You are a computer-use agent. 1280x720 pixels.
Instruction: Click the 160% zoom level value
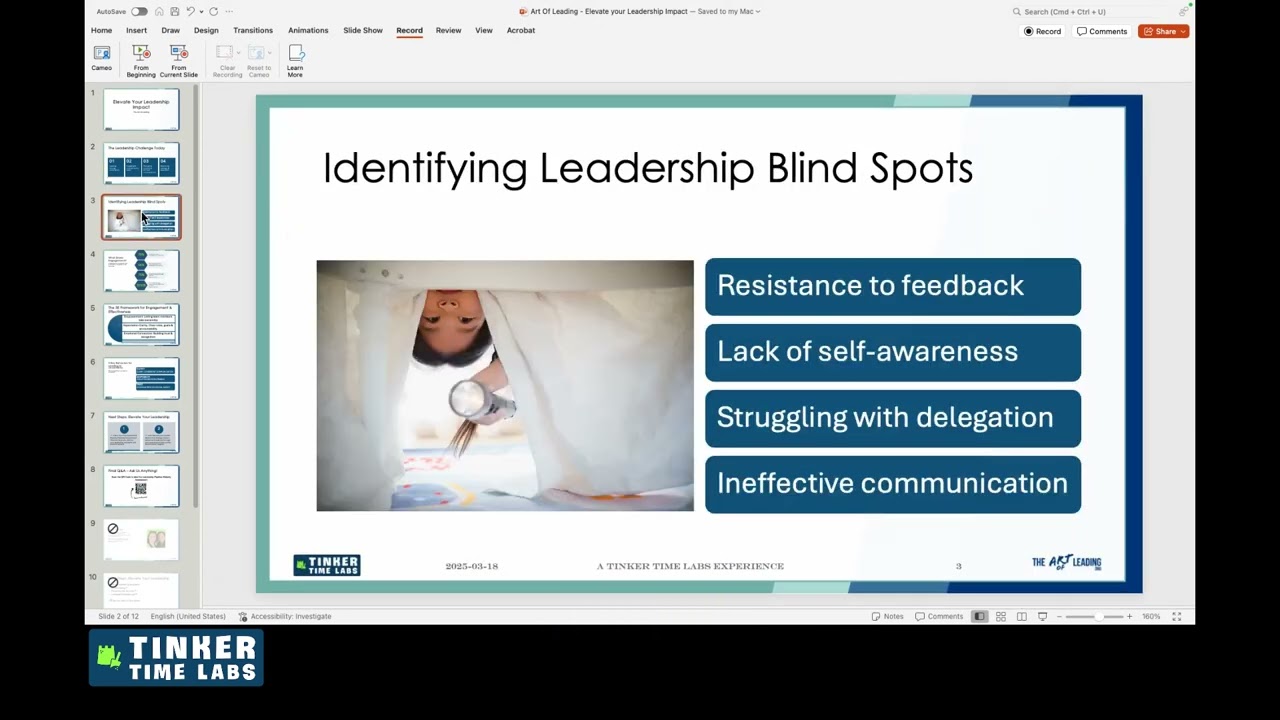coord(1151,616)
